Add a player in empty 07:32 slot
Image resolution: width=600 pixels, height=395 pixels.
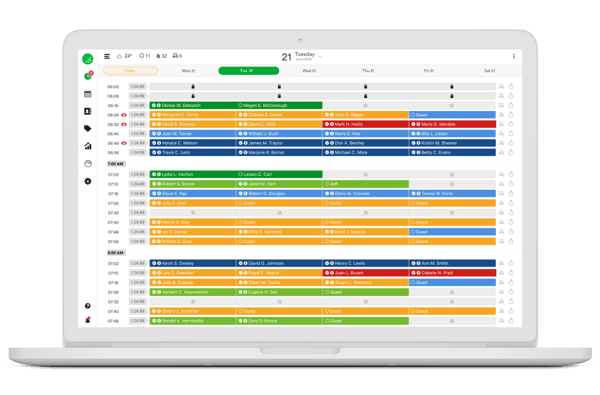(193, 212)
